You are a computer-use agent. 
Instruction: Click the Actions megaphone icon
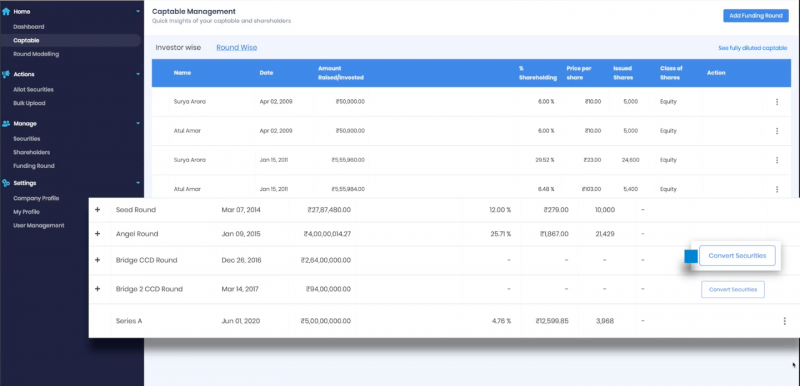pyautogui.click(x=6, y=74)
